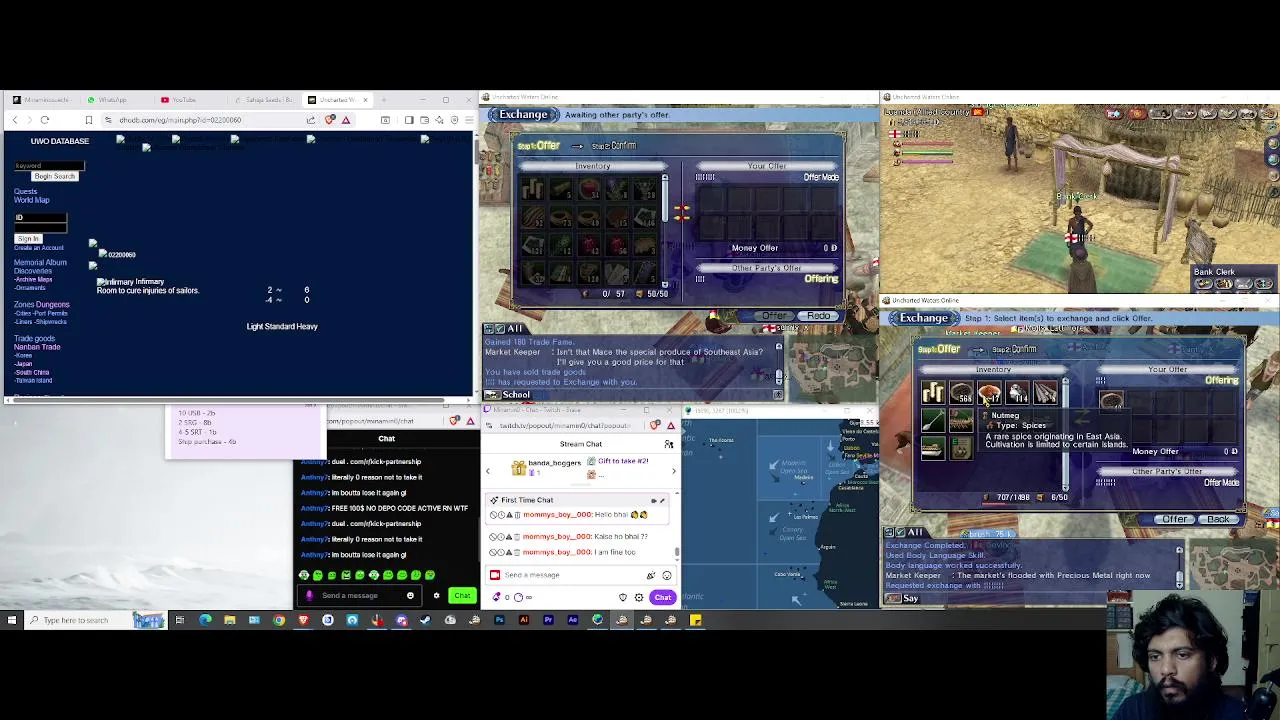The height and width of the screenshot is (720, 1280).
Task: Open Trade goods link in sidebar
Action: tap(34, 338)
